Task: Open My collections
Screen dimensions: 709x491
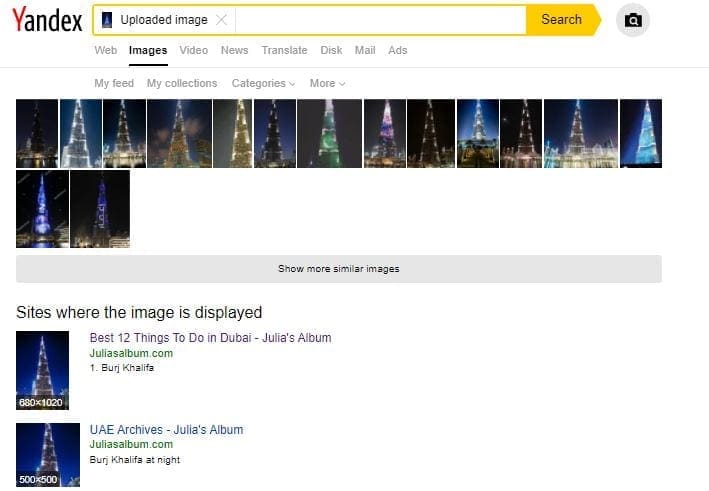Action: coord(182,84)
